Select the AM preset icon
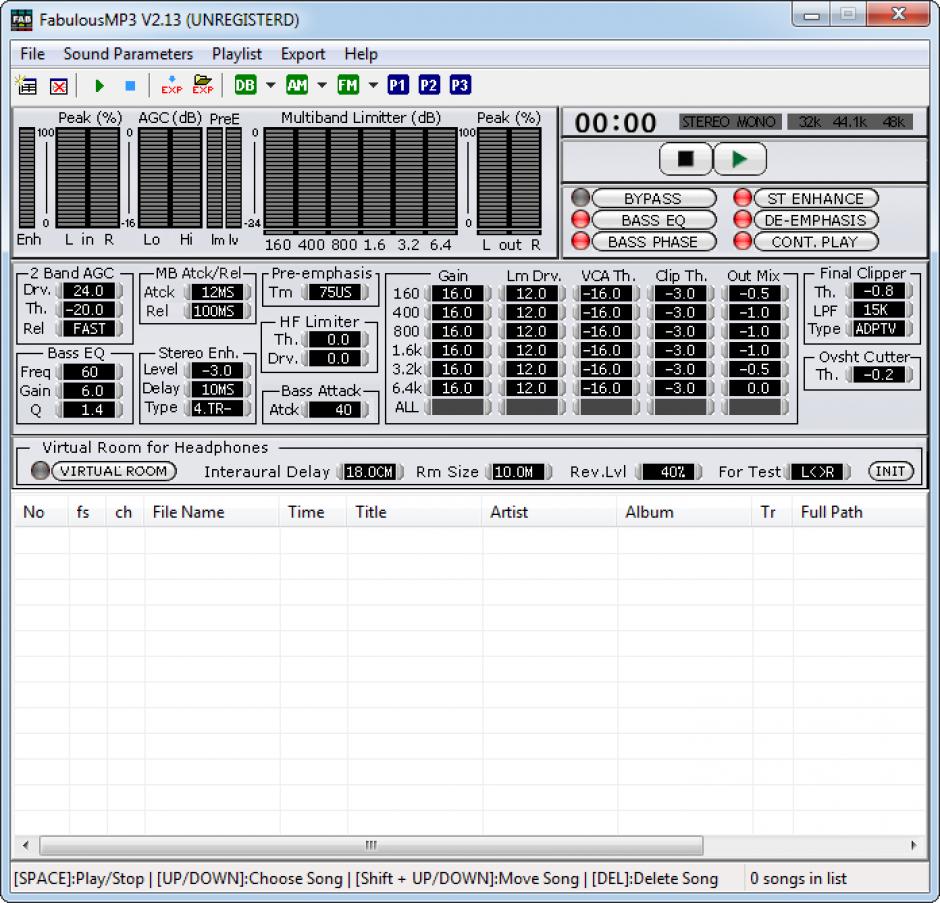This screenshot has width=940, height=903. [x=297, y=86]
